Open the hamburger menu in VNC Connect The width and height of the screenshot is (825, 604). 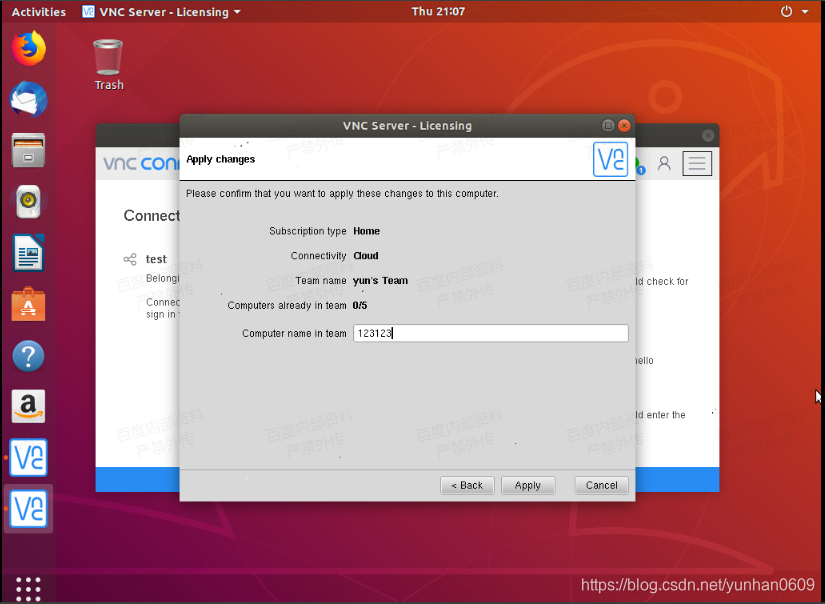[x=697, y=163]
